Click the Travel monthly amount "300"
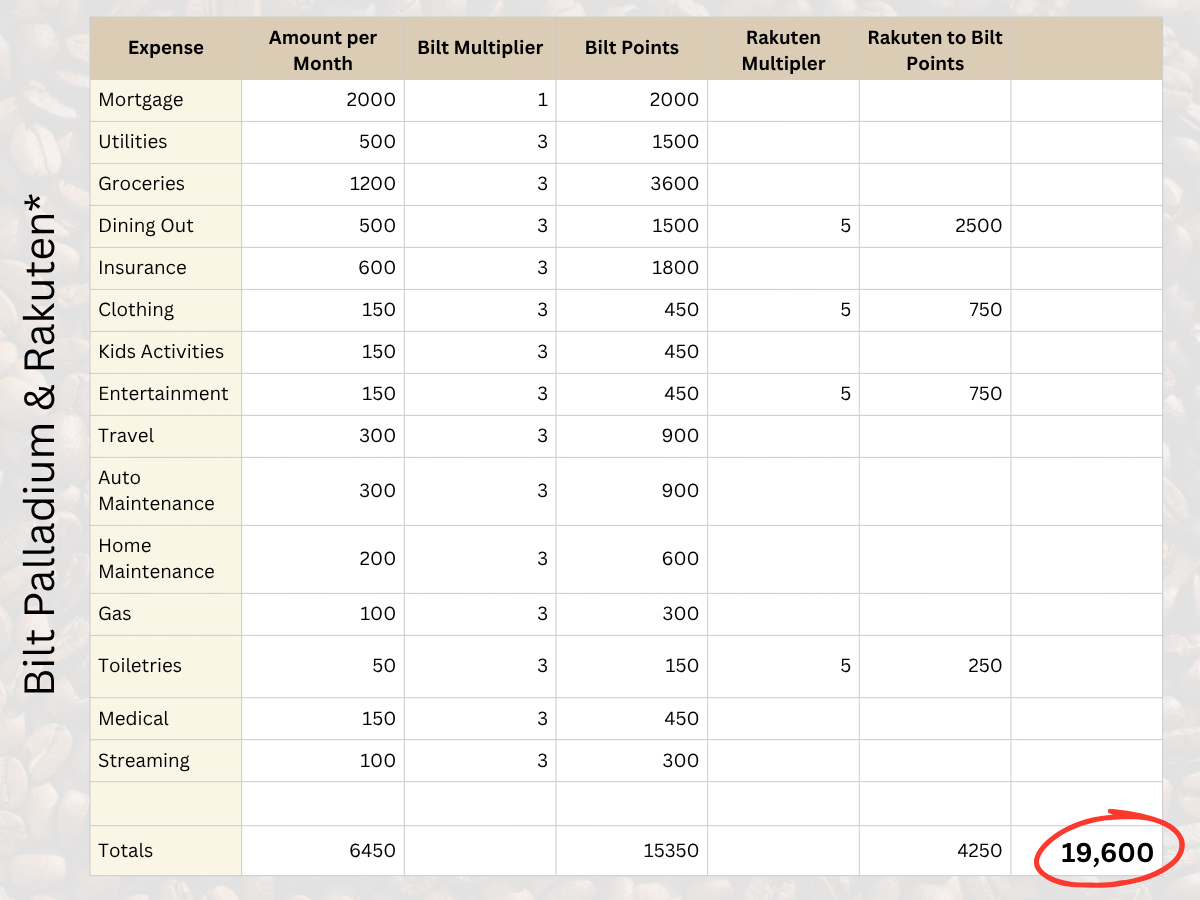 click(378, 436)
